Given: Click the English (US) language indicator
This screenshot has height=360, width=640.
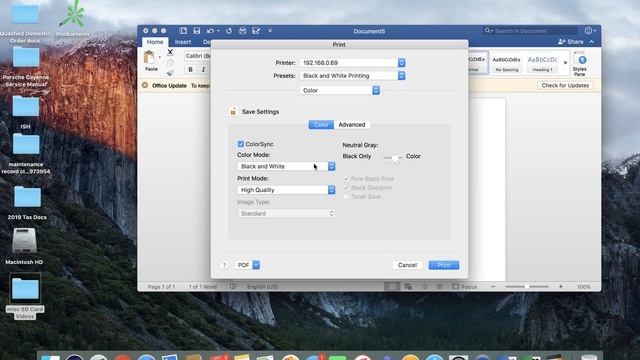Looking at the screenshot, I should click(262, 287).
